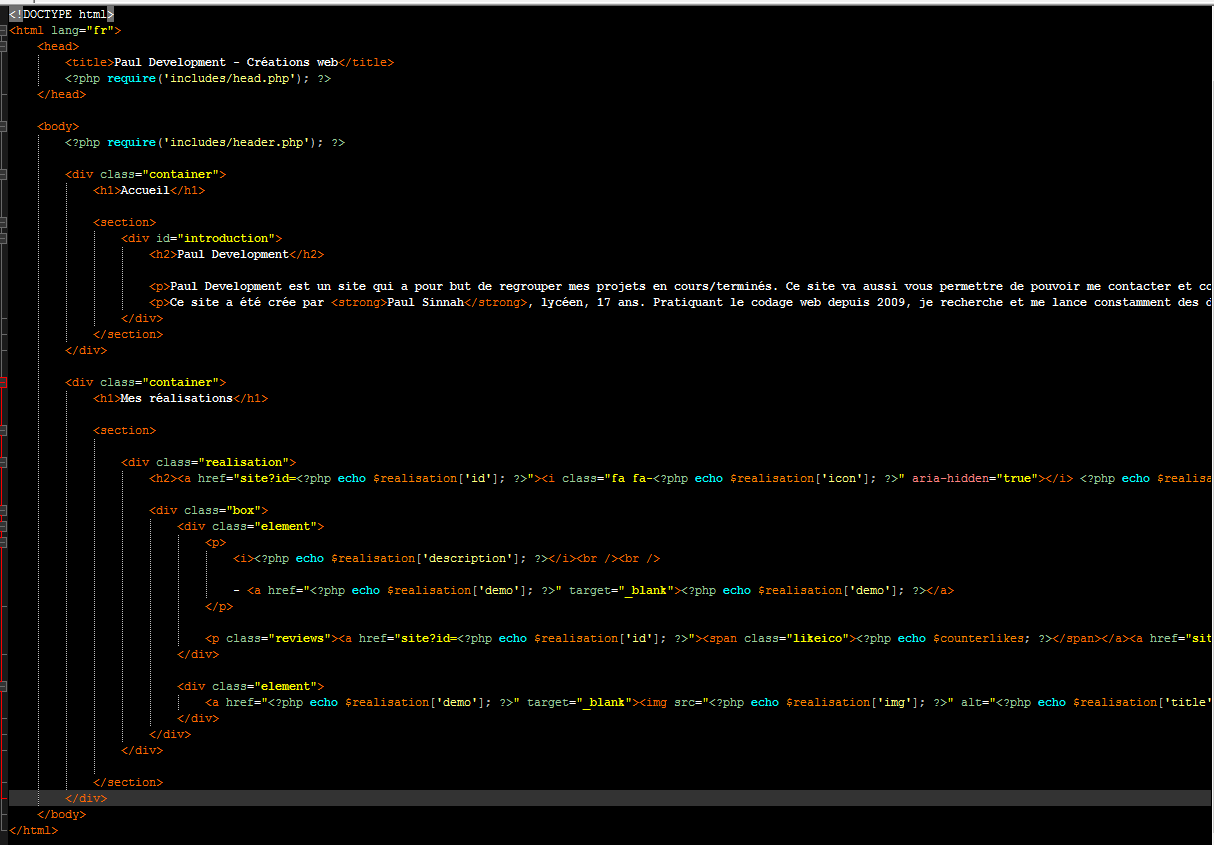Click the opening <body> tag
This screenshot has width=1214, height=845.
(x=58, y=126)
